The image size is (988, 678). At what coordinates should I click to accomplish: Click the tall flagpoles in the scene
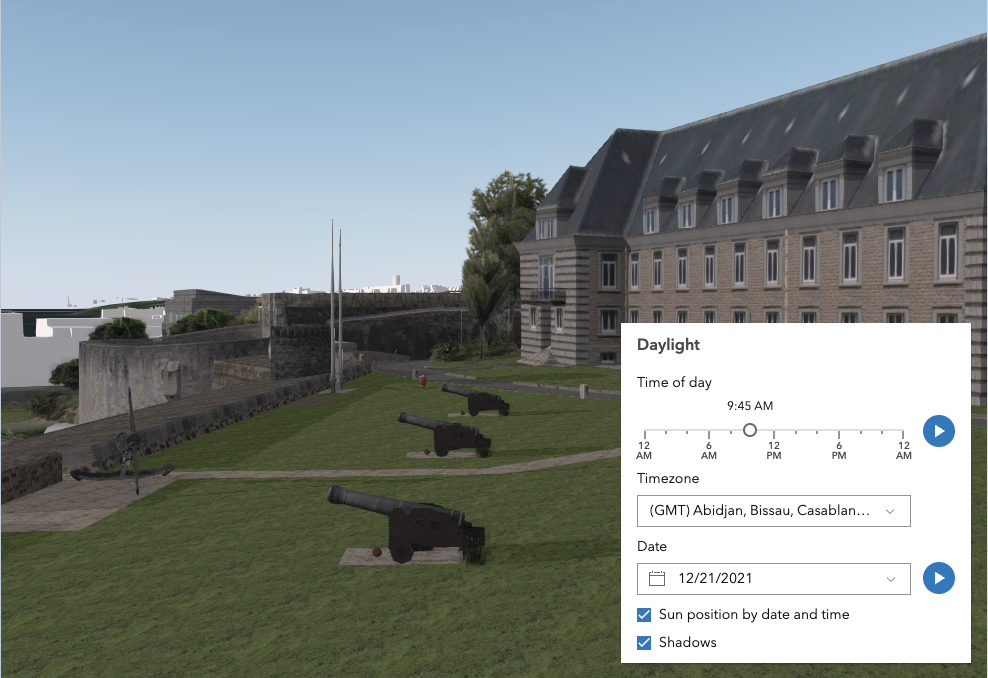[335, 310]
